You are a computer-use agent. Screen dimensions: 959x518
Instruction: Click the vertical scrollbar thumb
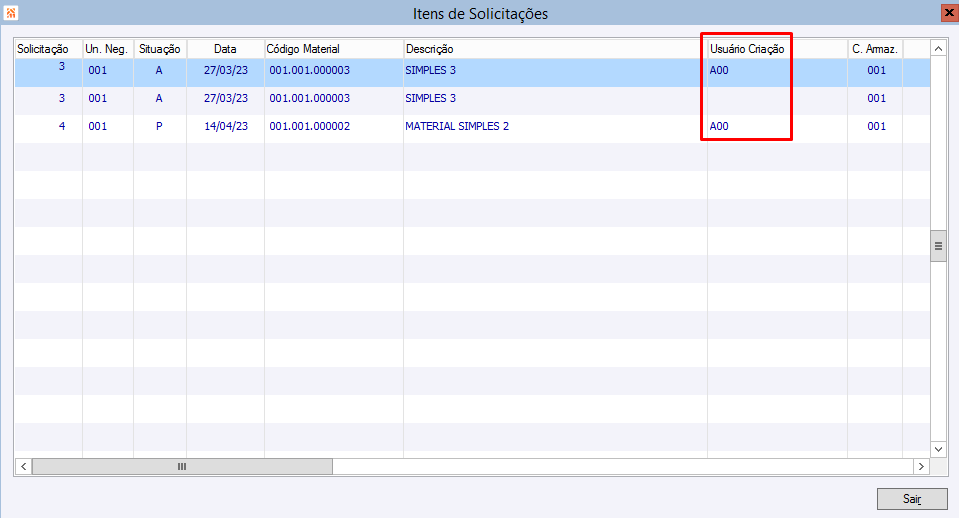pyautogui.click(x=938, y=246)
